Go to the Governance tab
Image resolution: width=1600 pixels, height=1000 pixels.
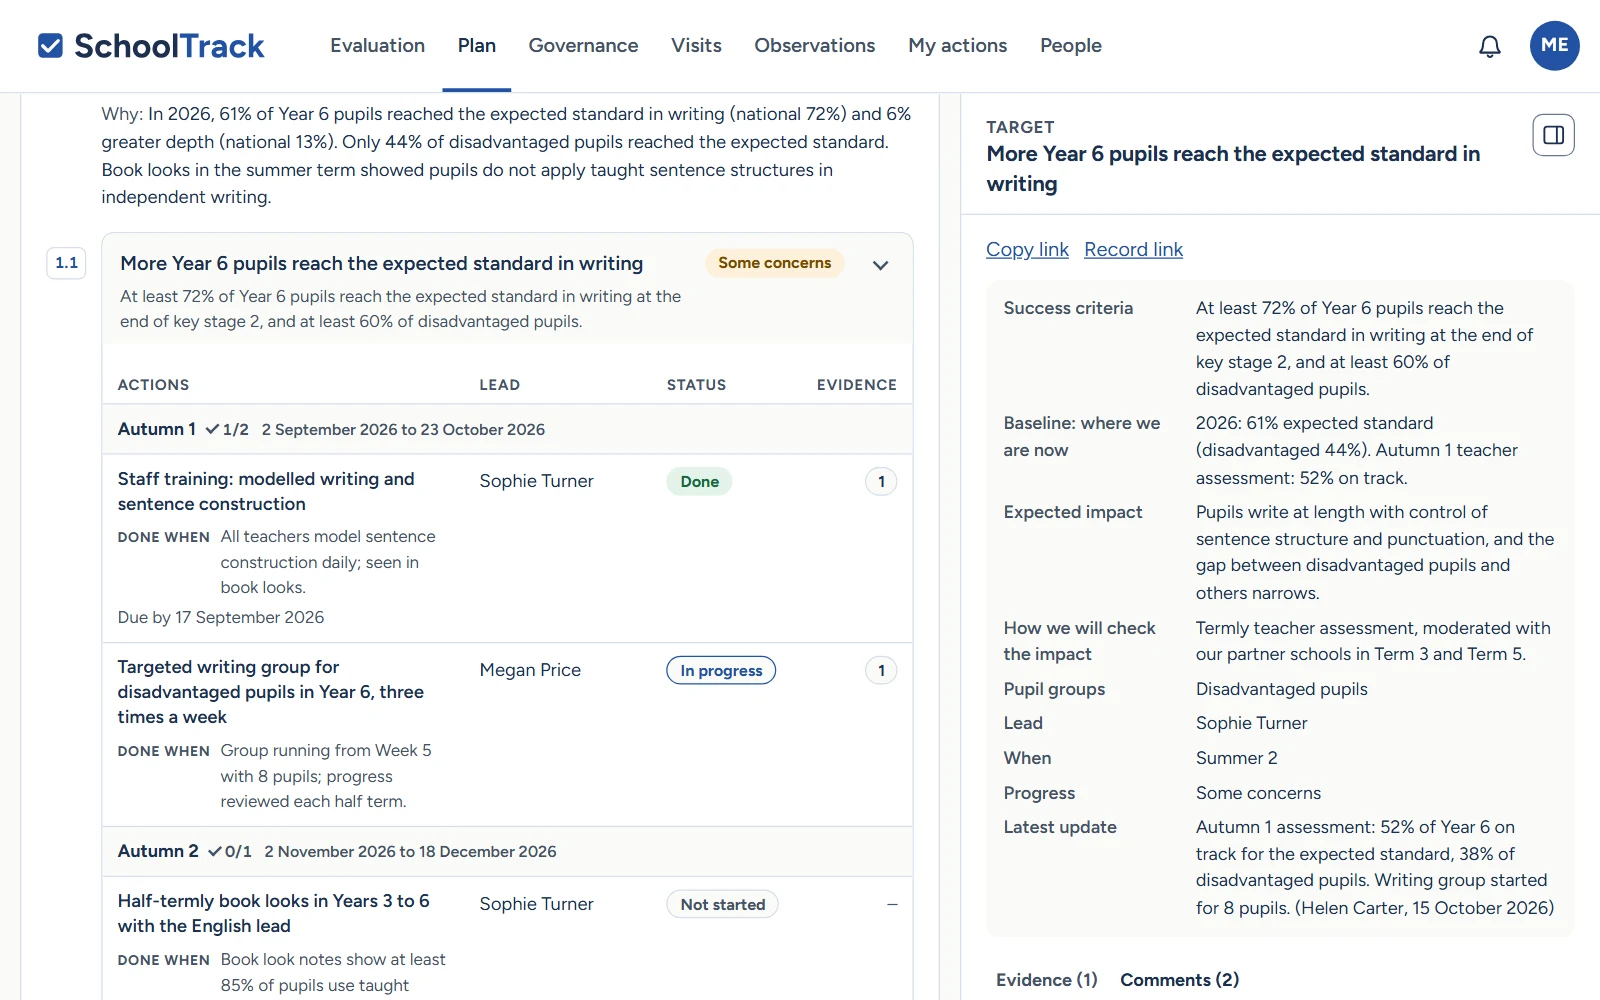coord(583,46)
